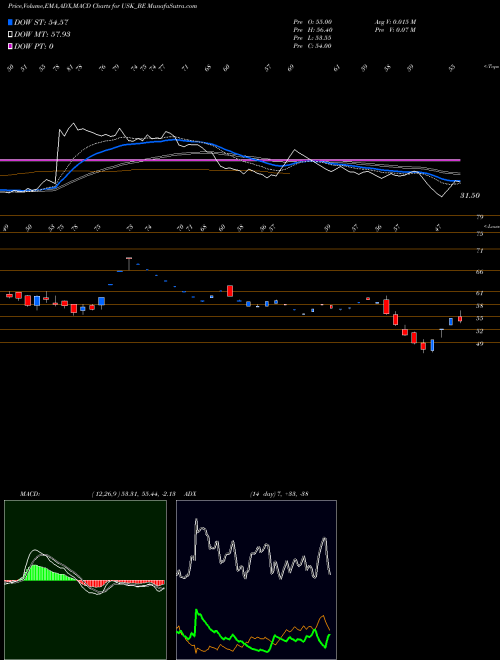The width and height of the screenshot is (500, 660).
Task: Click the 'Pre C: 54.00' value
Action: click(x=312, y=46)
